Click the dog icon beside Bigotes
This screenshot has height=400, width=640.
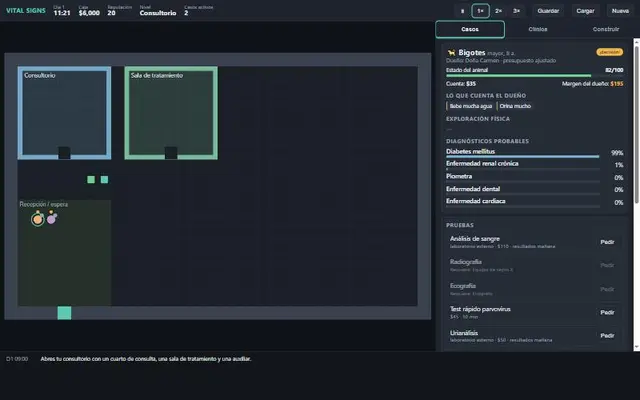click(451, 53)
